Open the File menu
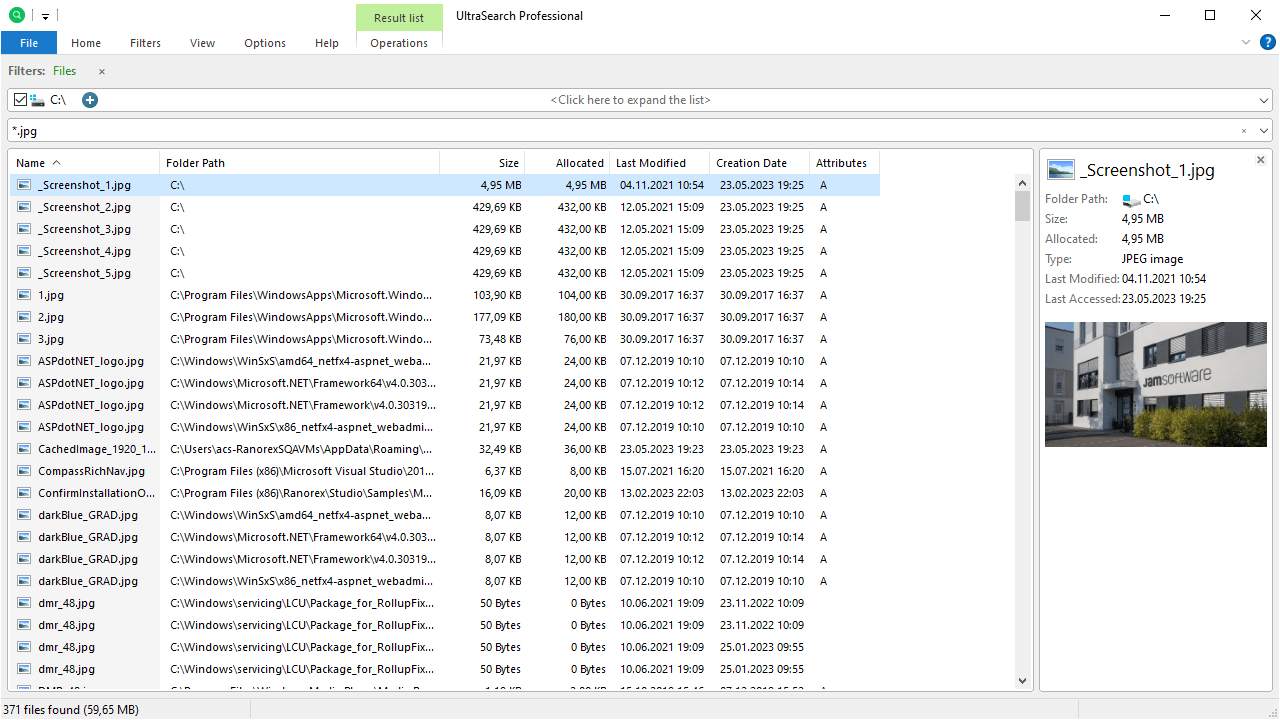This screenshot has height=720, width=1280. pos(29,43)
